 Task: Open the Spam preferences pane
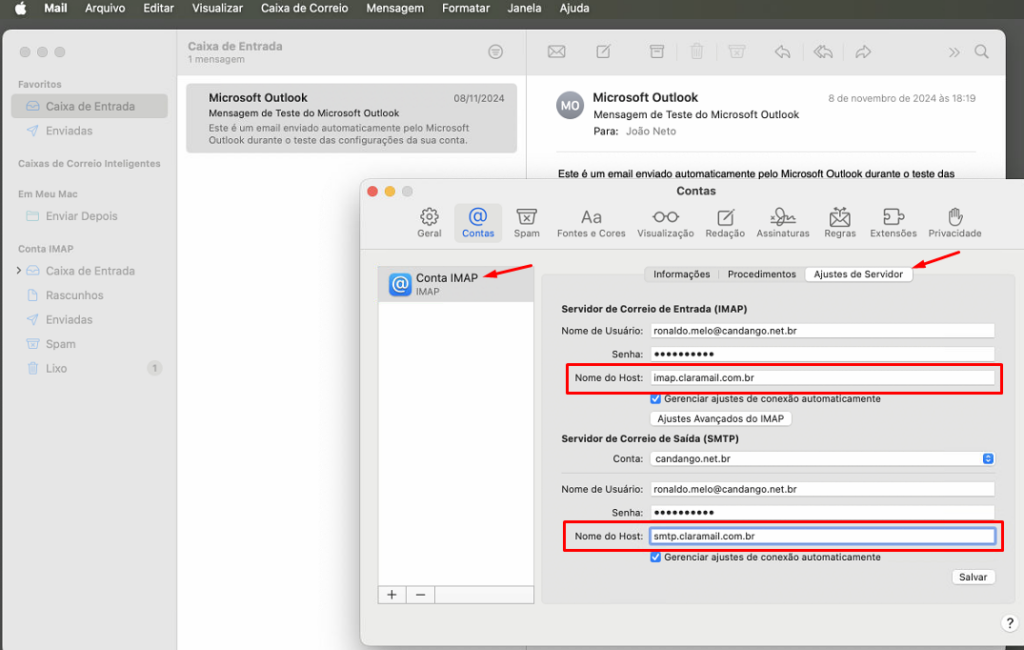tap(526, 222)
